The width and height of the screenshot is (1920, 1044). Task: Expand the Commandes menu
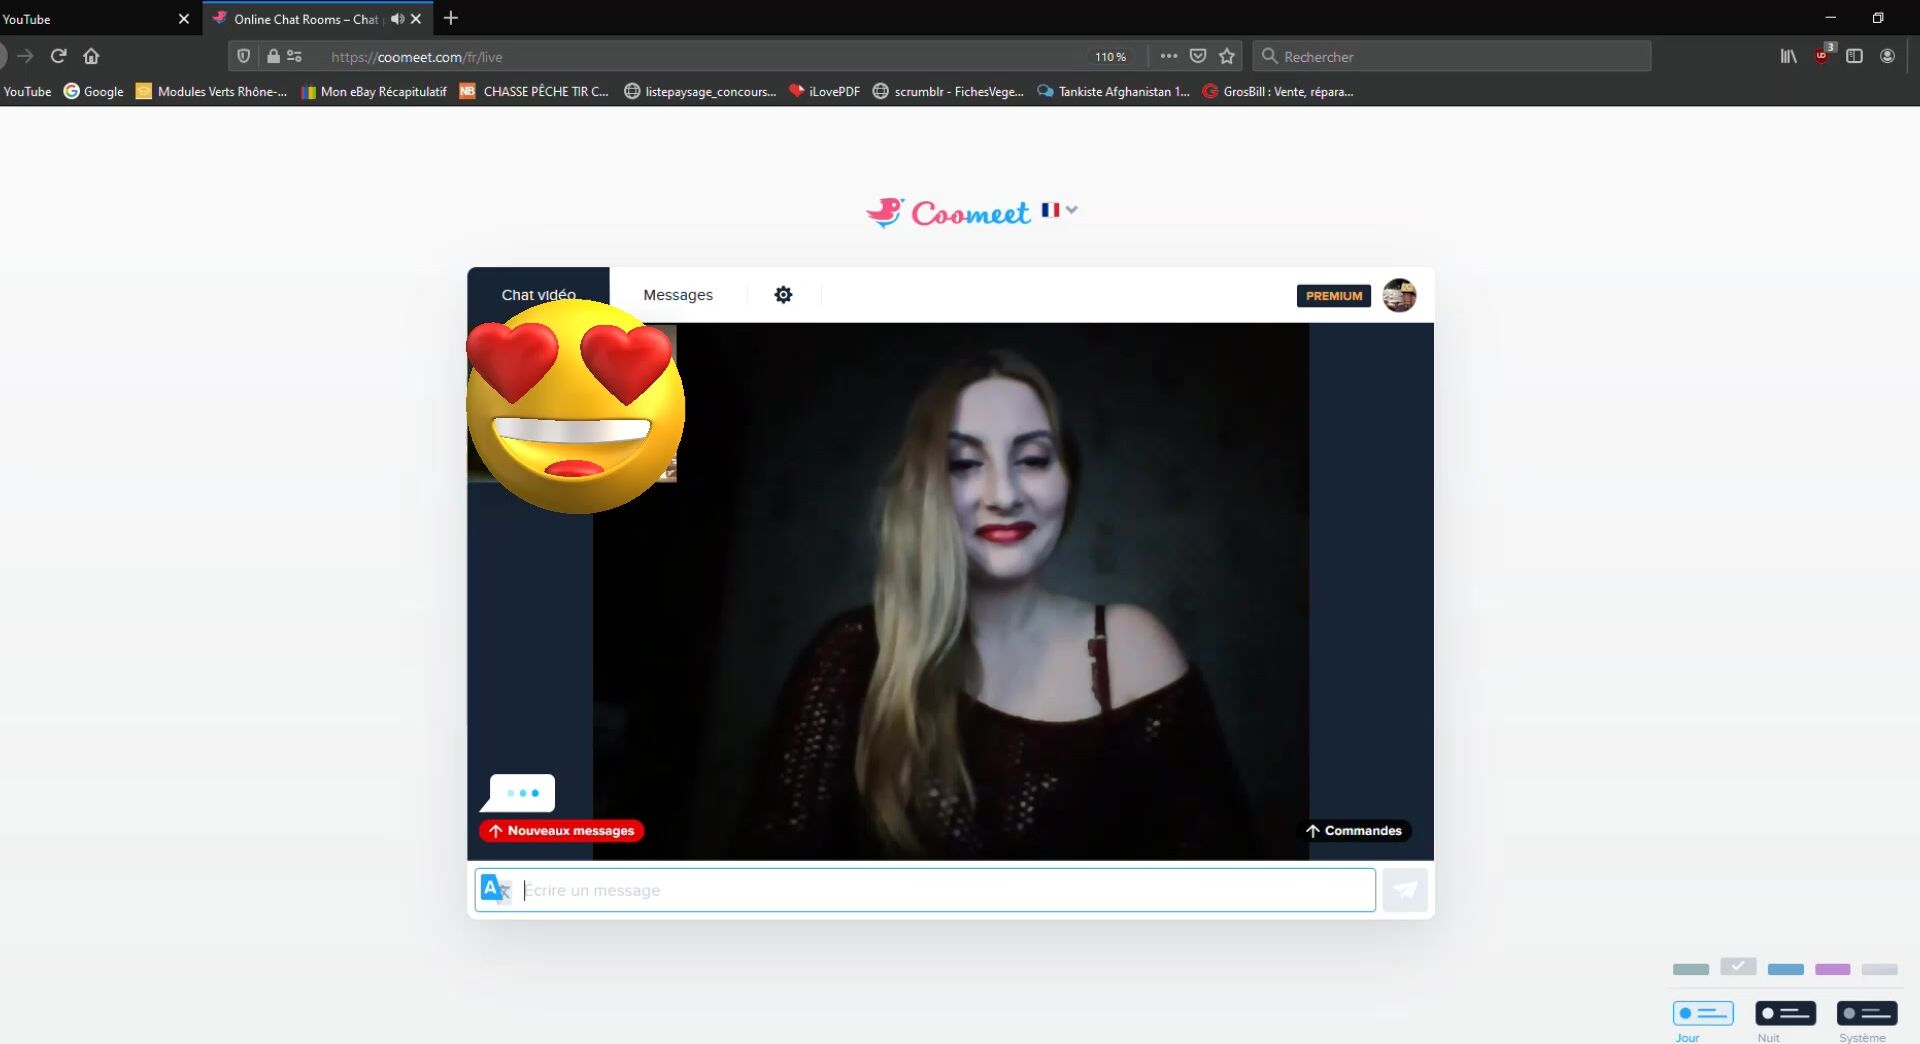click(x=1354, y=831)
